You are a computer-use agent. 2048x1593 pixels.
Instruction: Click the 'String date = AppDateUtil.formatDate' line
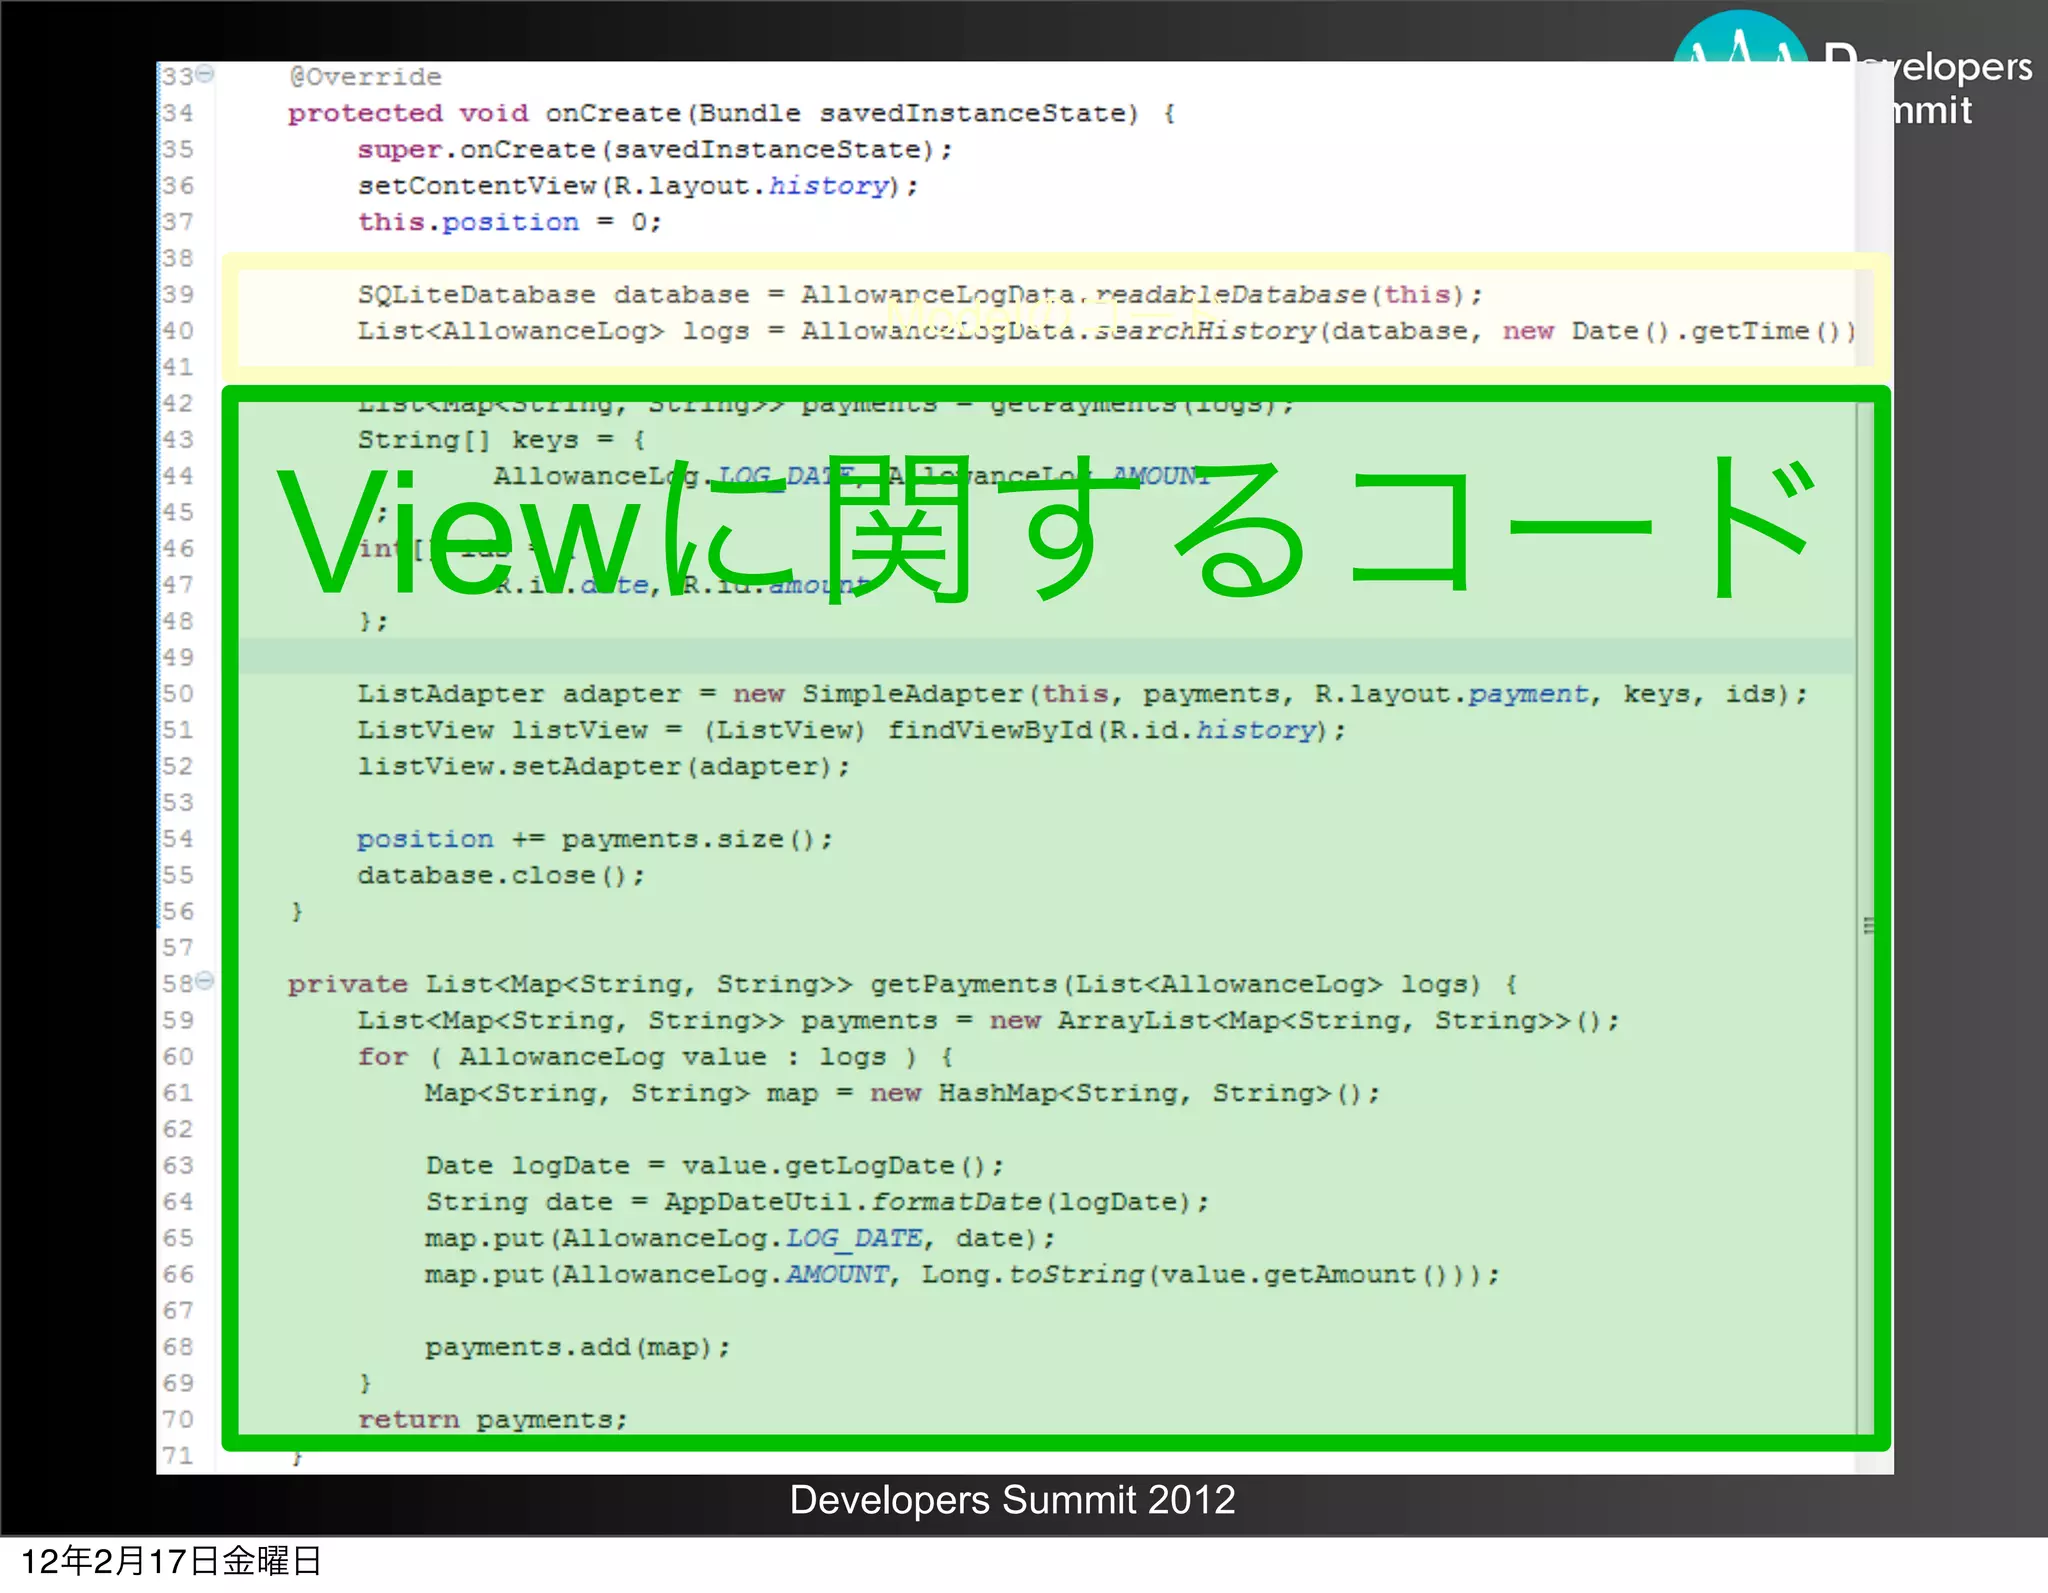click(818, 1202)
